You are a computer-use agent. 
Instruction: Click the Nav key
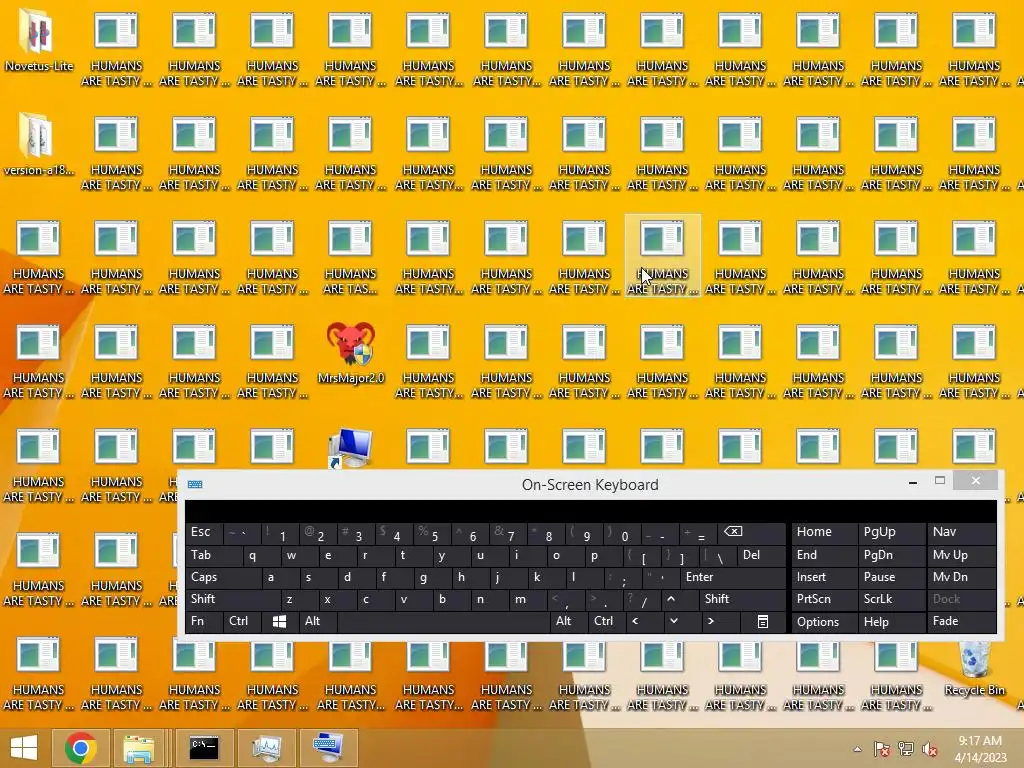(x=961, y=533)
